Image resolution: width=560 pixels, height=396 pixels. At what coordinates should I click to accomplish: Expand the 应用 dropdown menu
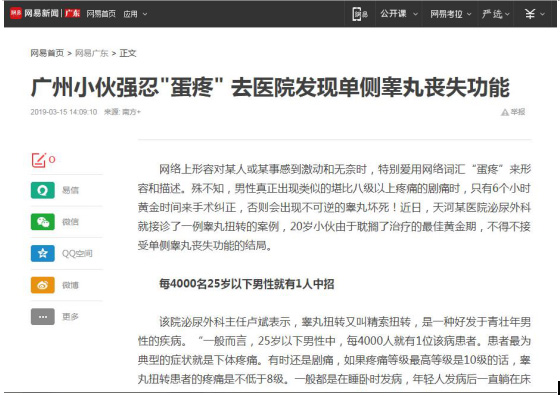135,14
